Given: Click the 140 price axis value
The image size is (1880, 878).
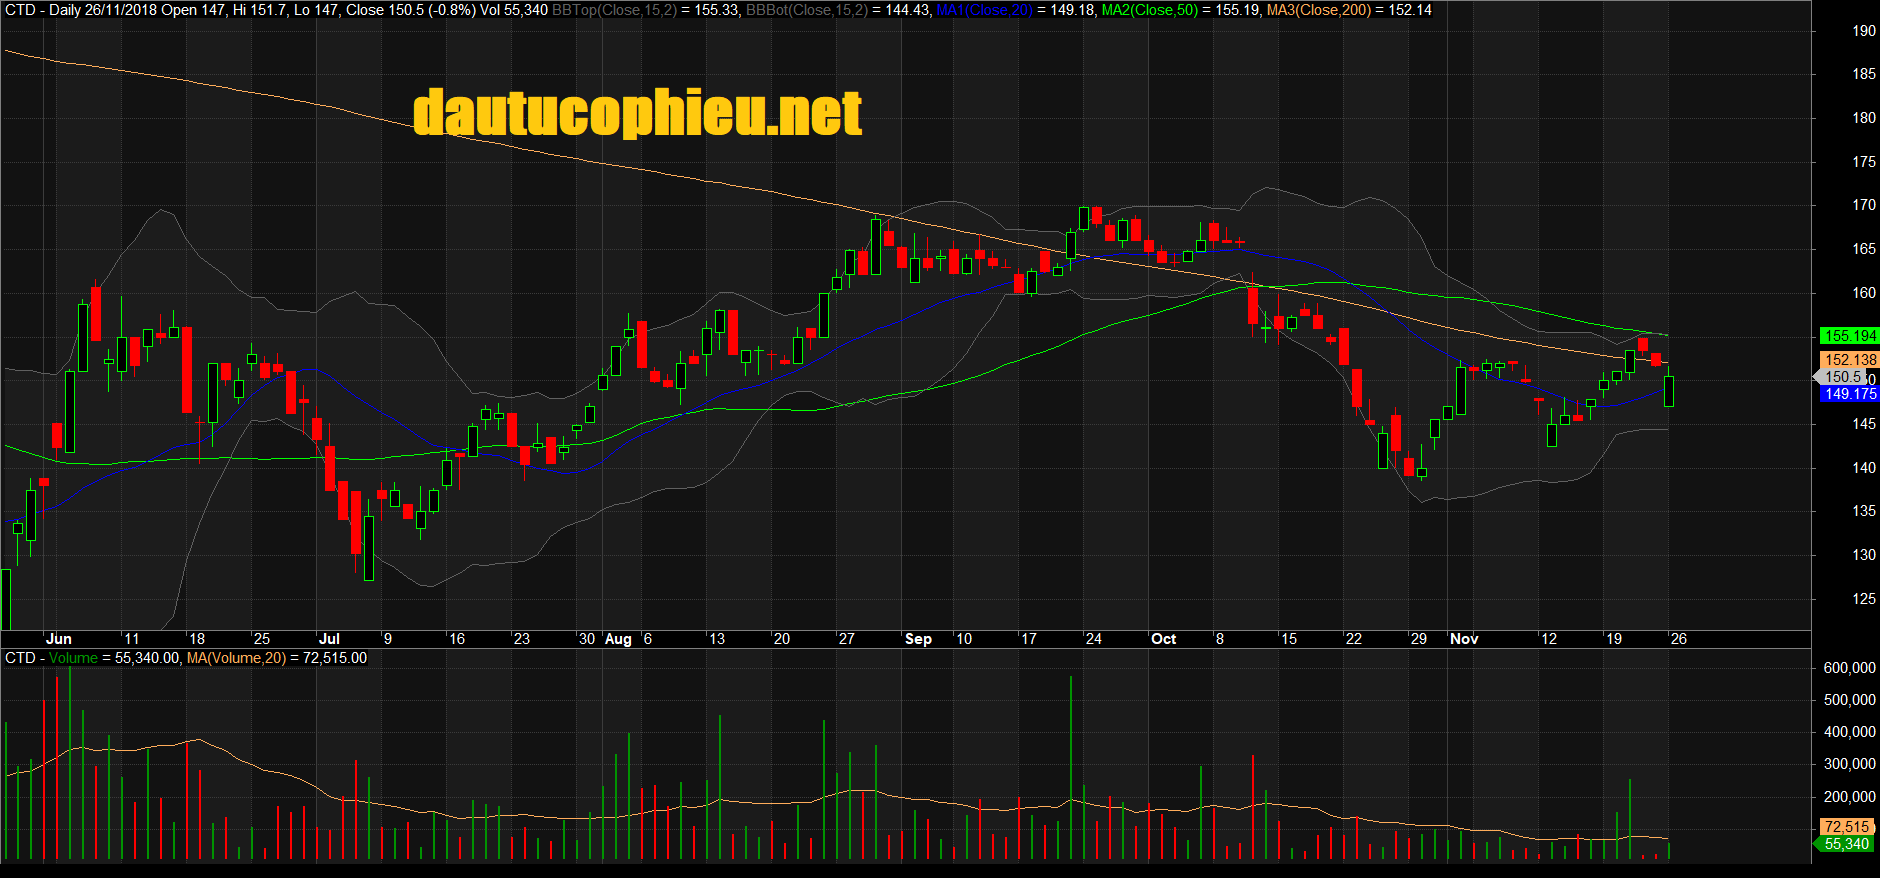Looking at the screenshot, I should pos(1864,468).
